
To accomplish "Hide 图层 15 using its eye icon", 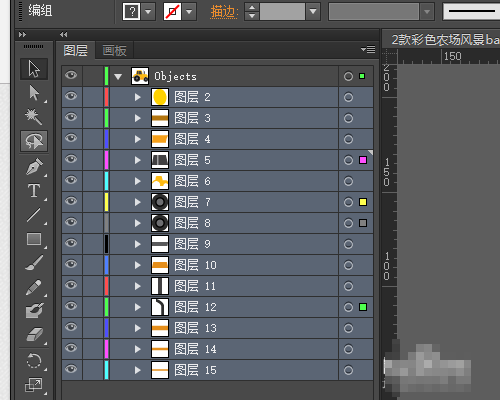I will tap(71, 369).
